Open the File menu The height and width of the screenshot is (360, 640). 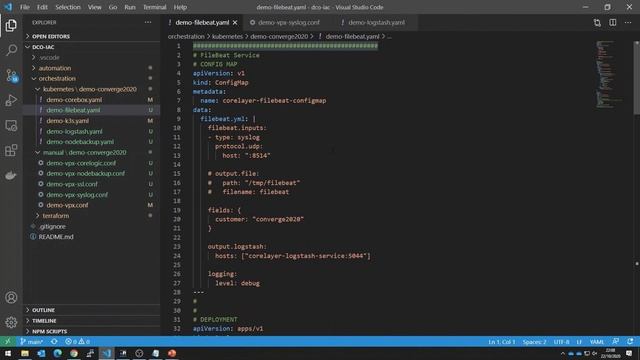click(x=25, y=7)
